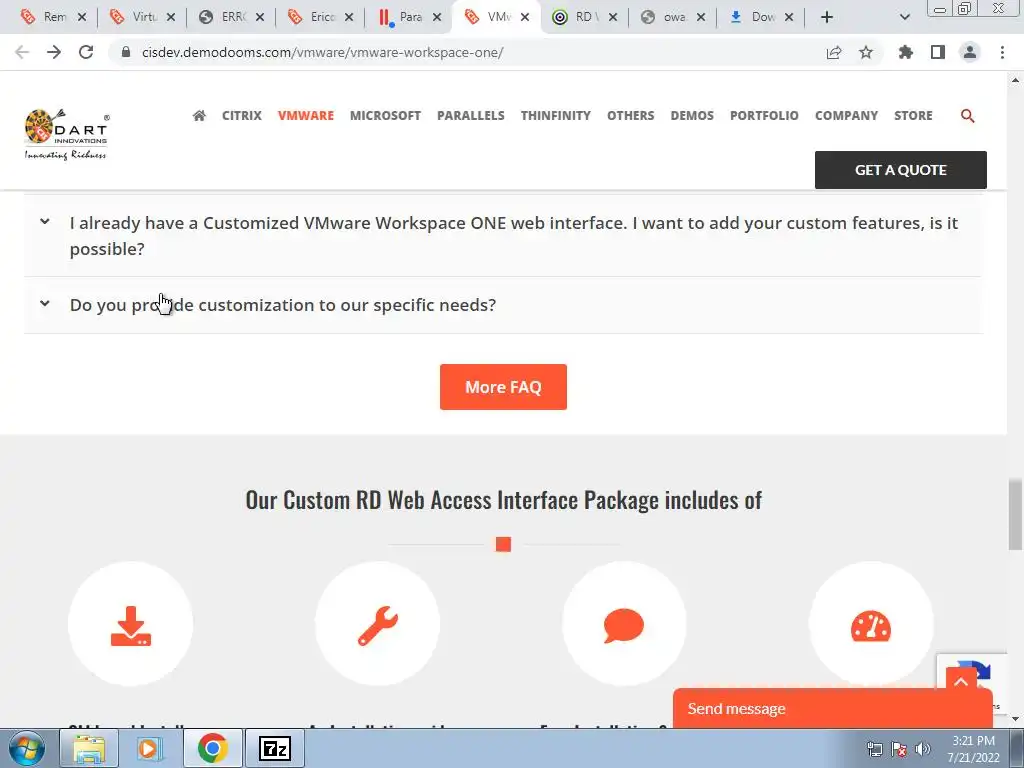Click the home icon in site navigation
The width and height of the screenshot is (1024, 768).
pos(199,116)
